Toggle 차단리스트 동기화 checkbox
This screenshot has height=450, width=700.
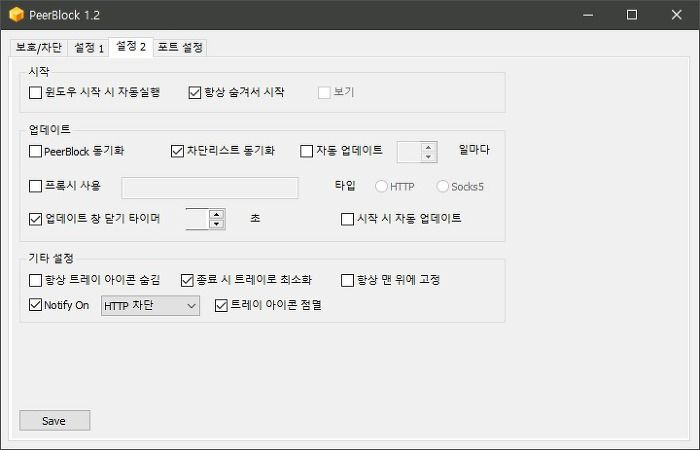[177, 151]
